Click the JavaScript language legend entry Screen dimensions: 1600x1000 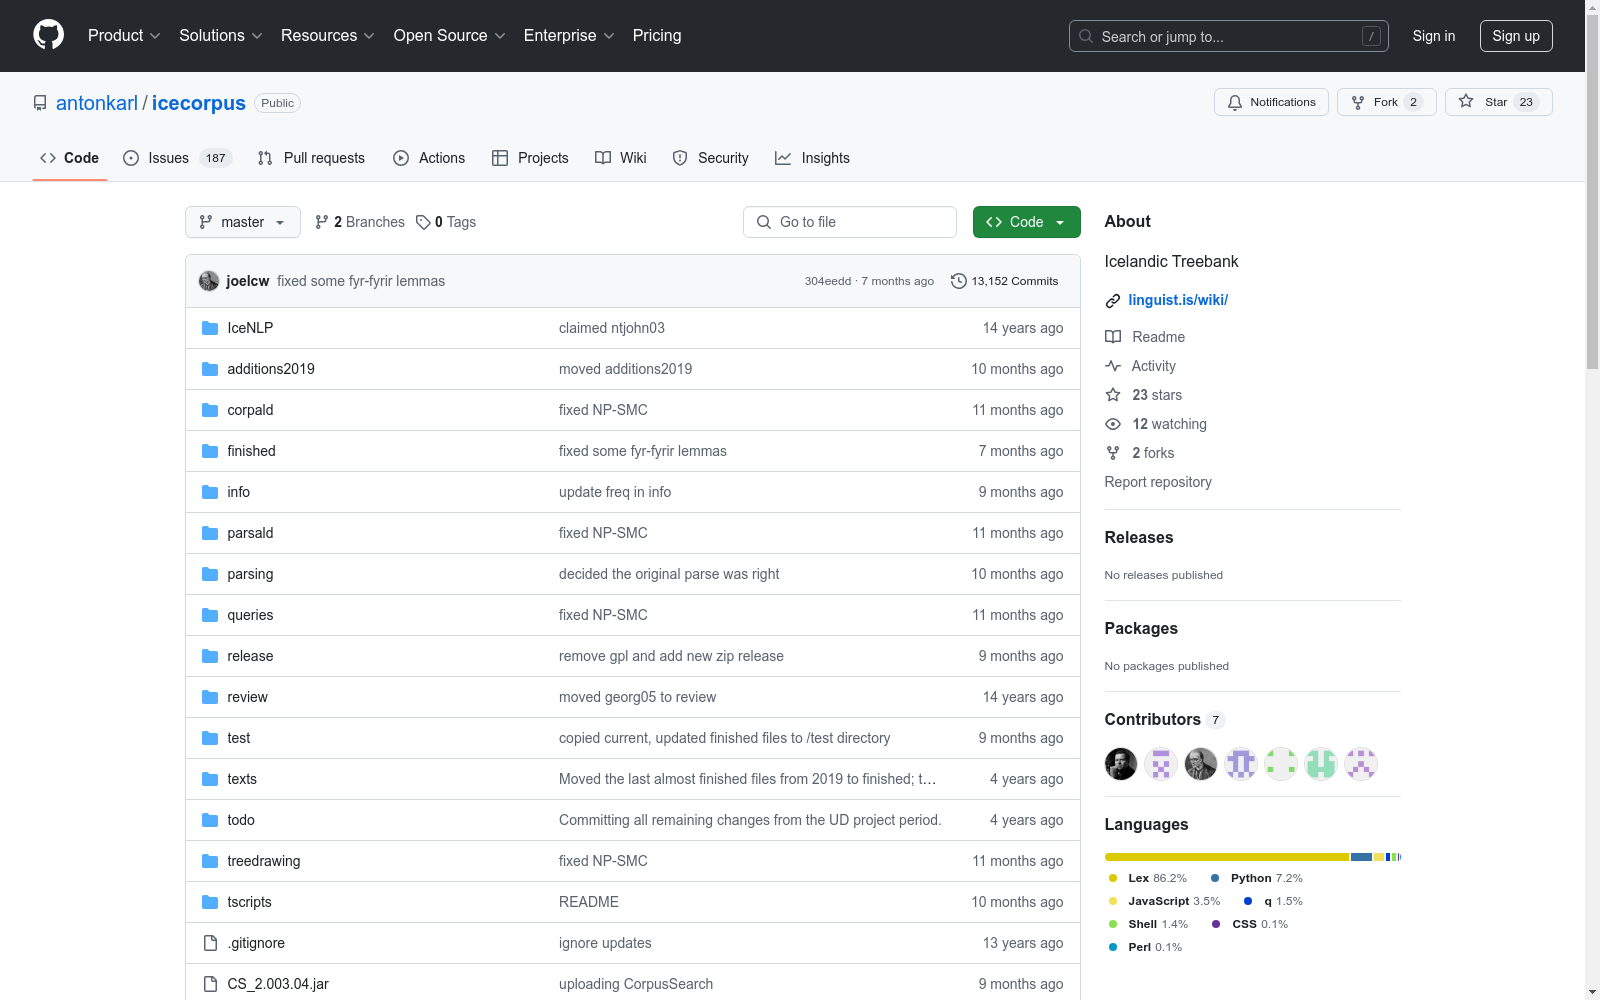pos(1164,901)
